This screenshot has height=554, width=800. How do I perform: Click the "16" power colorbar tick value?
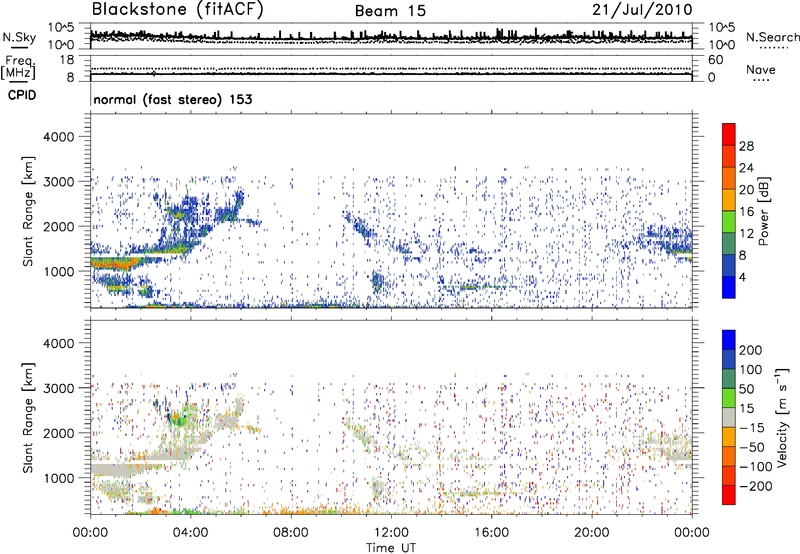[x=746, y=212]
